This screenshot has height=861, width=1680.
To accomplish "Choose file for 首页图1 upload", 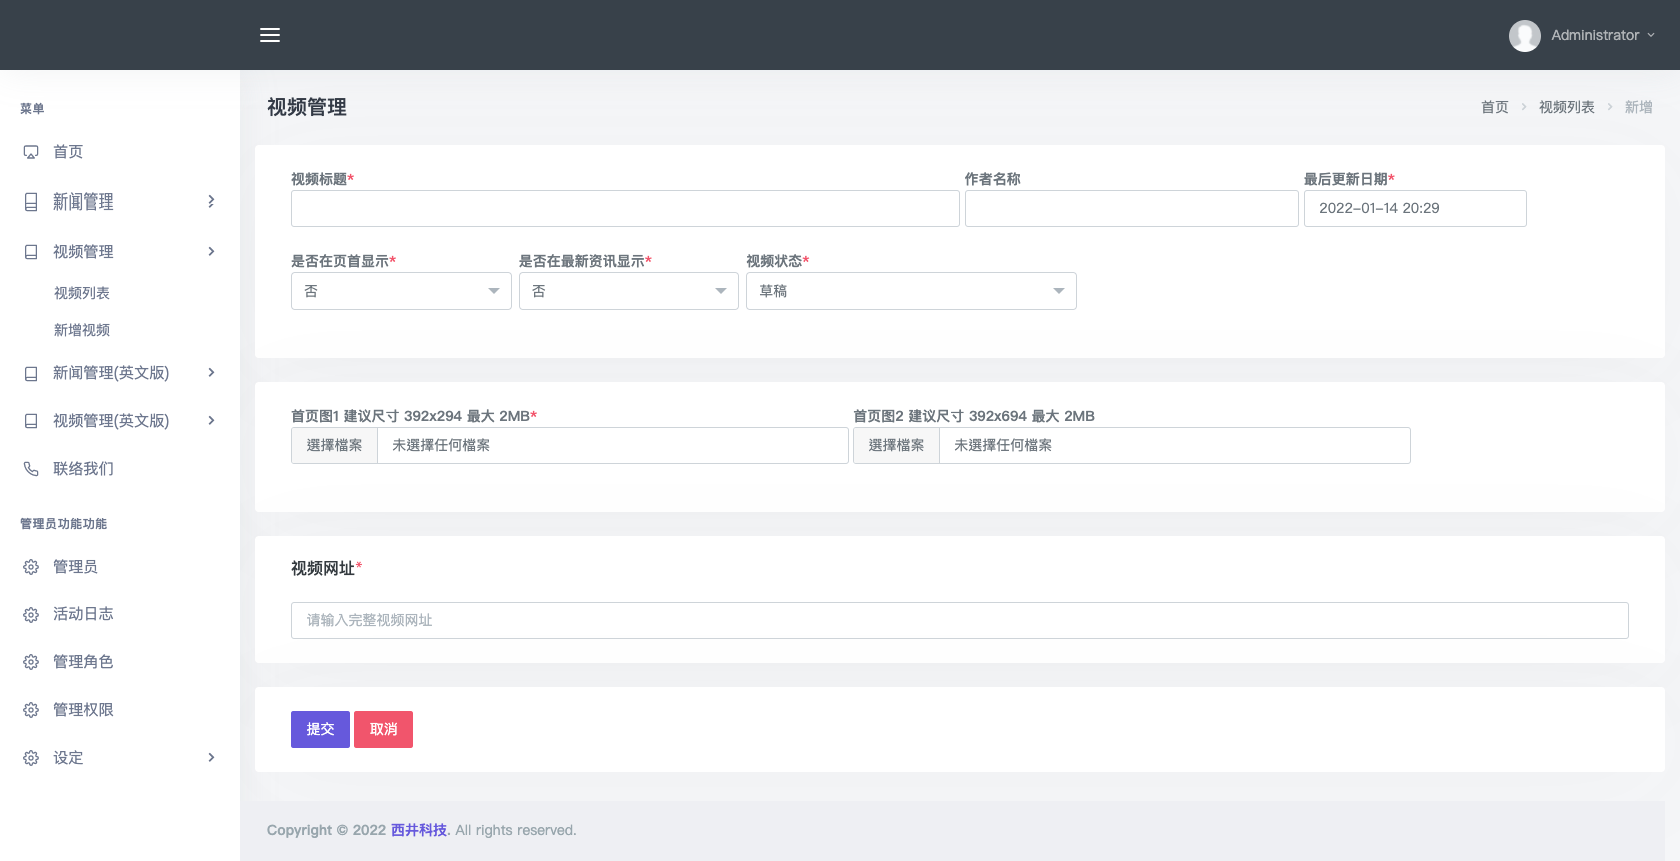I will pos(334,445).
